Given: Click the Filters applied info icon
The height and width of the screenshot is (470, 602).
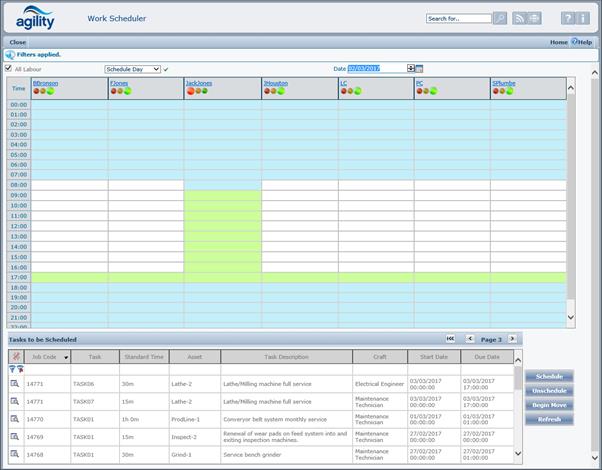Looking at the screenshot, I should click(x=10, y=55).
